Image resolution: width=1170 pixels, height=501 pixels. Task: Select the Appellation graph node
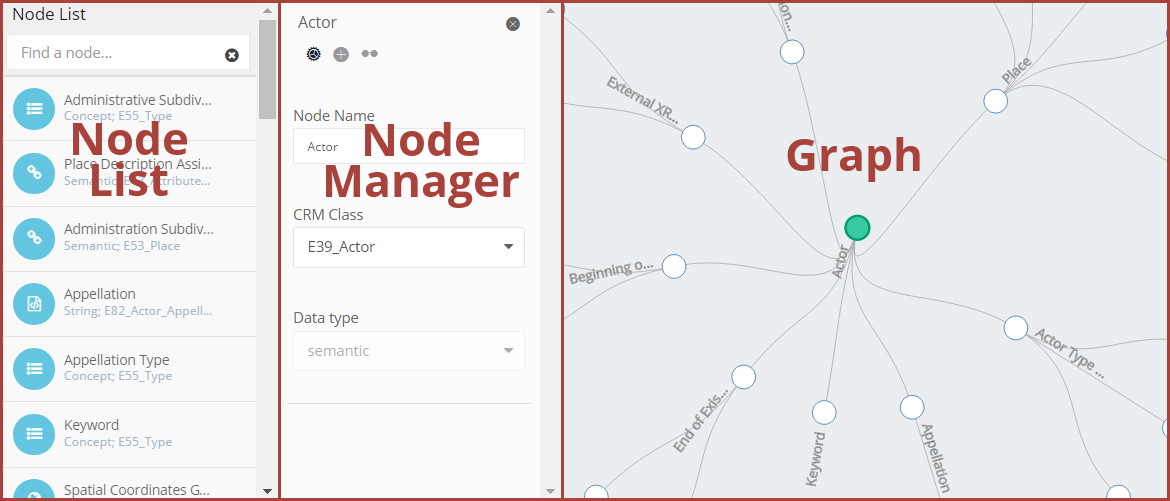point(912,408)
